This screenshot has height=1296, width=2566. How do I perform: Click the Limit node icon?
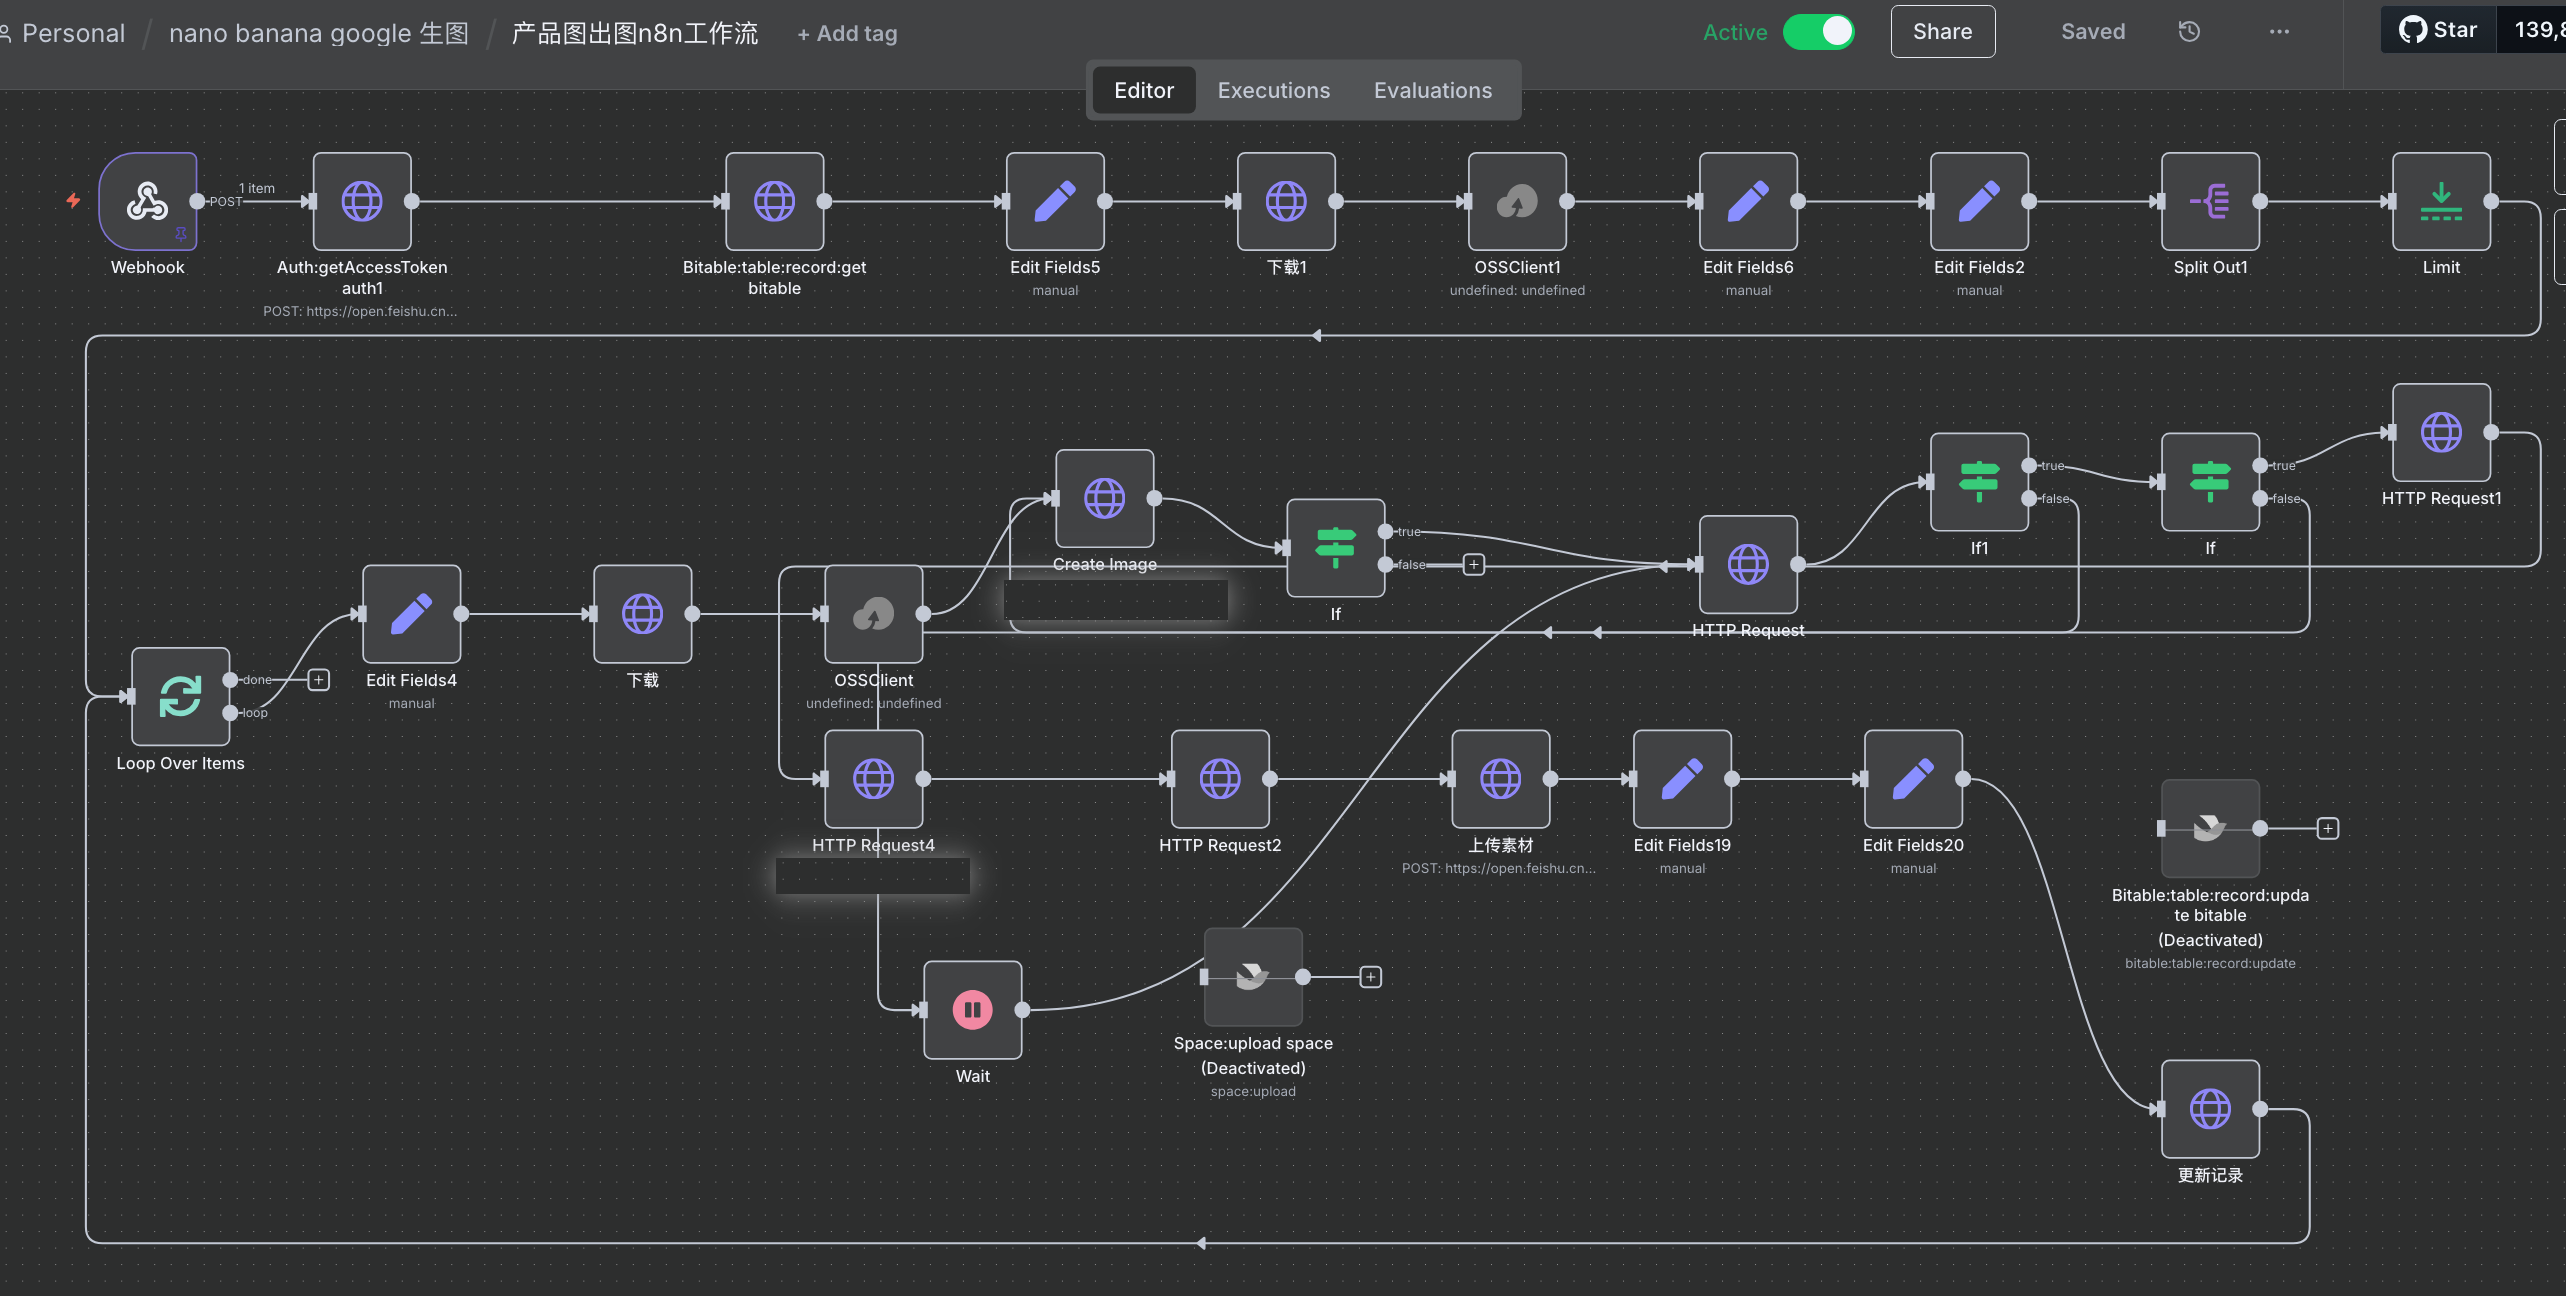pos(2441,201)
